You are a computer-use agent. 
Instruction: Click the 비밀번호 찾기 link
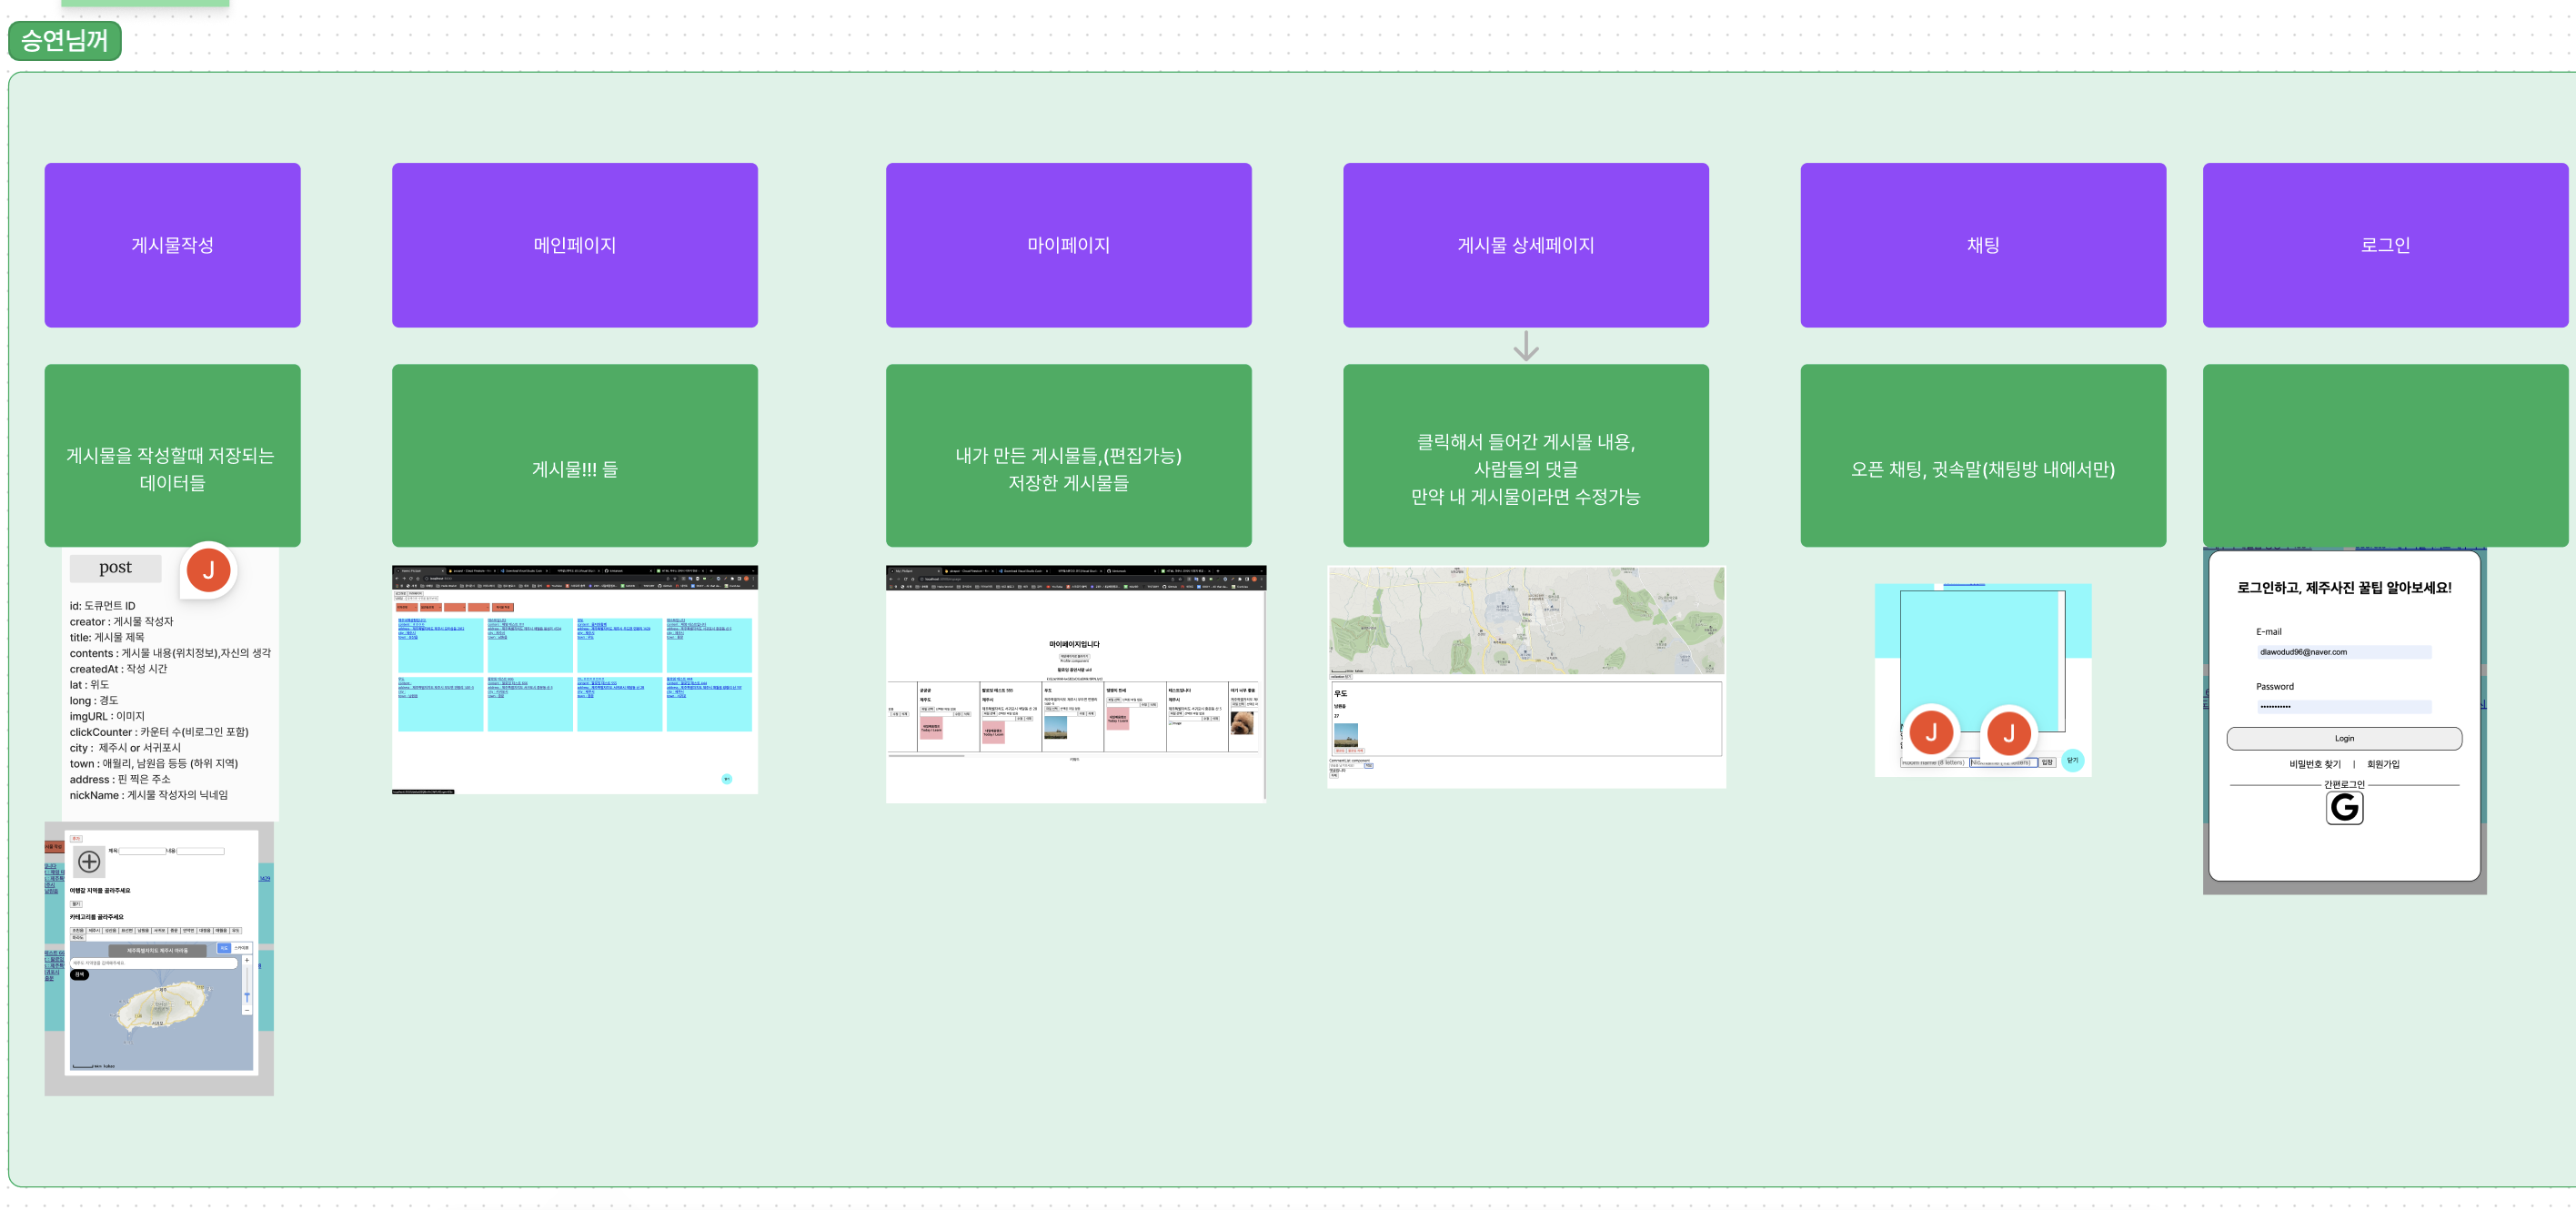pos(2314,764)
